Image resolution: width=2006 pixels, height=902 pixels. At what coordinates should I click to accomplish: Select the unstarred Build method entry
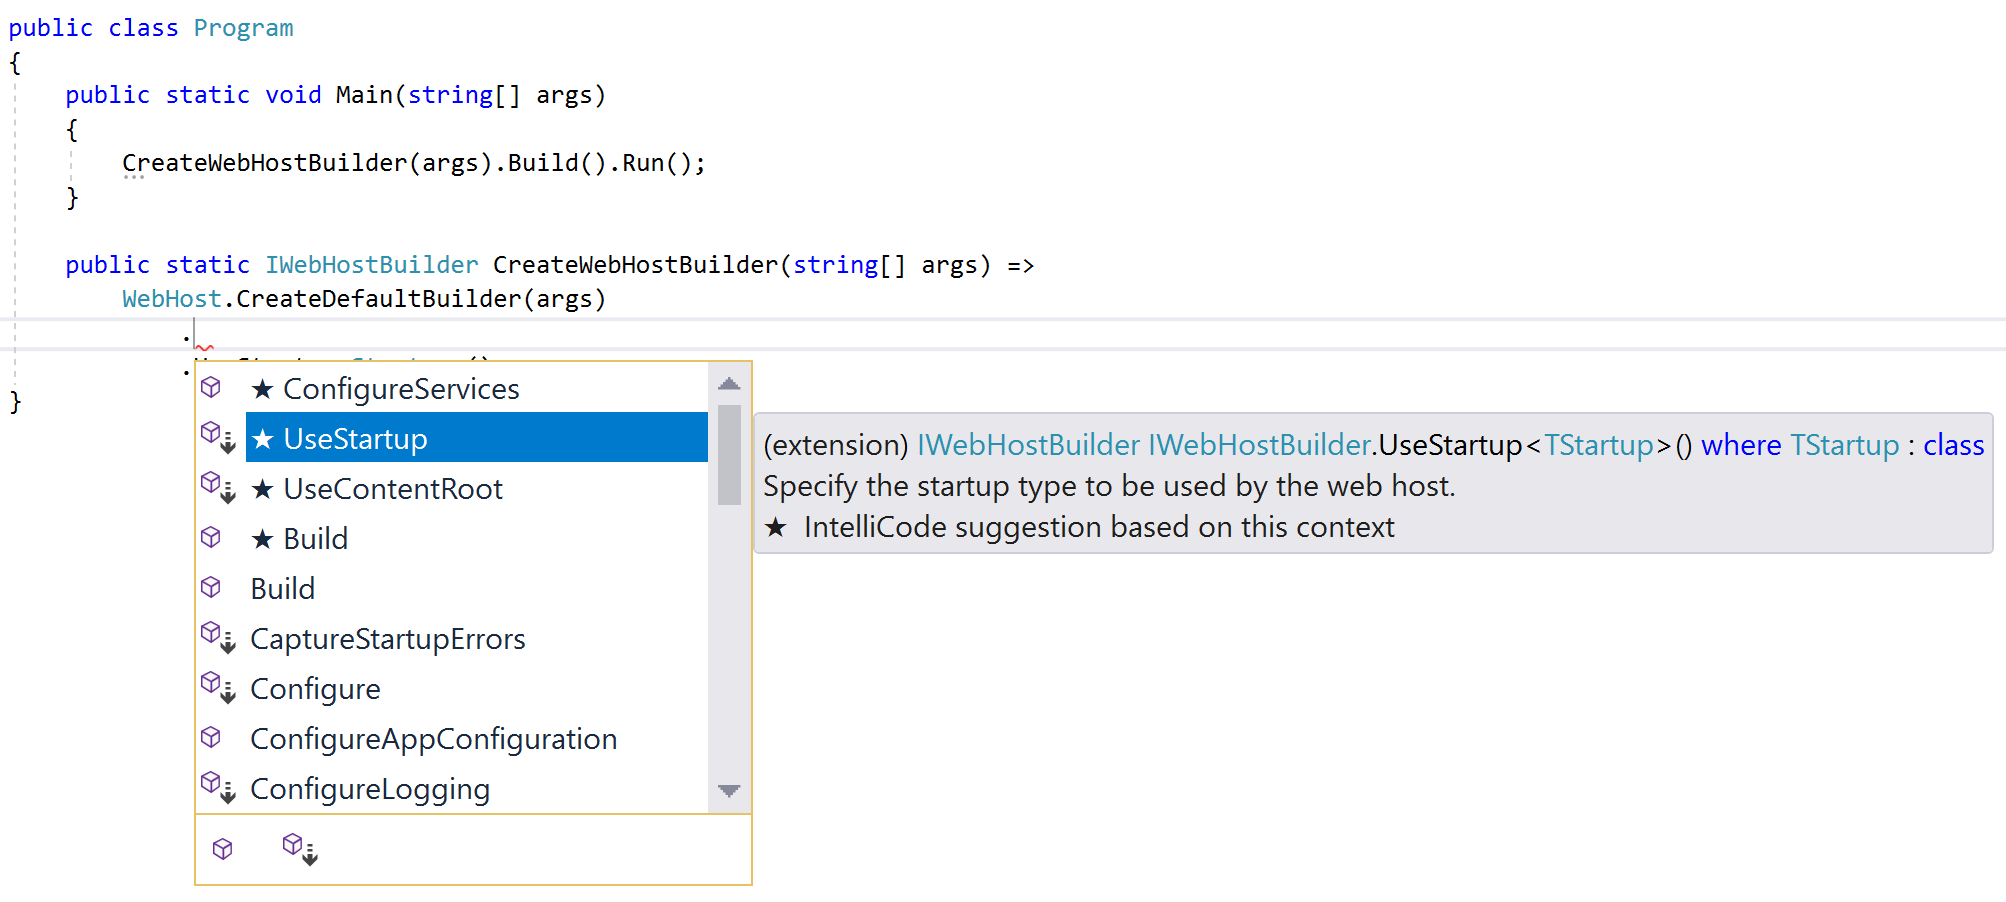(x=477, y=588)
